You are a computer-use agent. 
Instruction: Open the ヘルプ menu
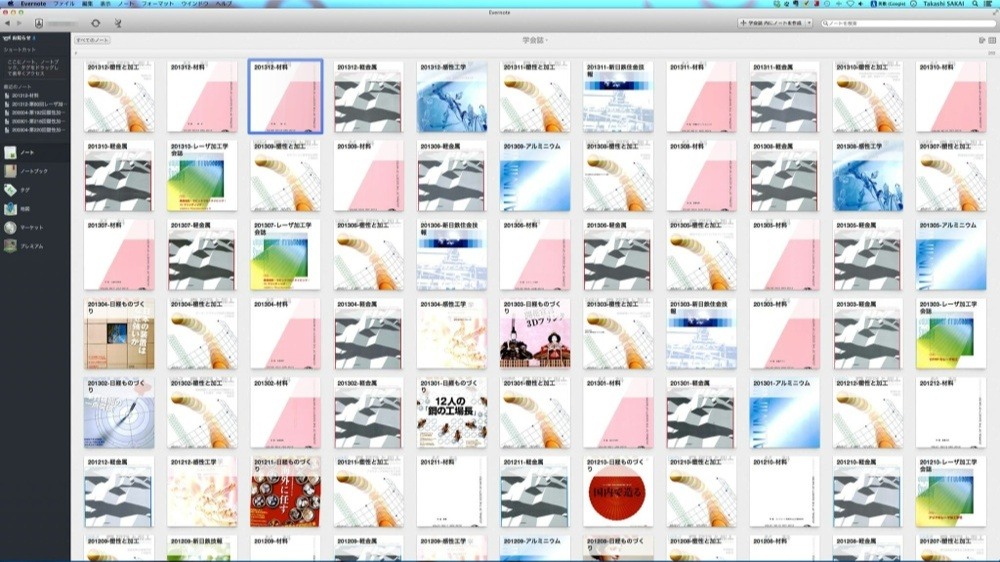(x=224, y=4)
